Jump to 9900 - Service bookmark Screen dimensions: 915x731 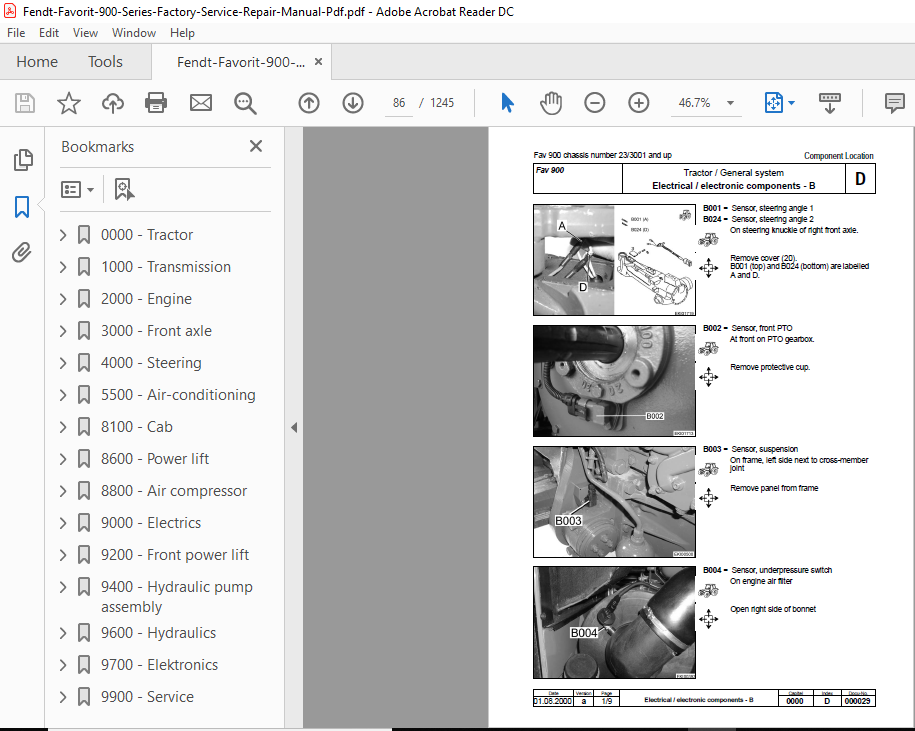click(x=147, y=697)
